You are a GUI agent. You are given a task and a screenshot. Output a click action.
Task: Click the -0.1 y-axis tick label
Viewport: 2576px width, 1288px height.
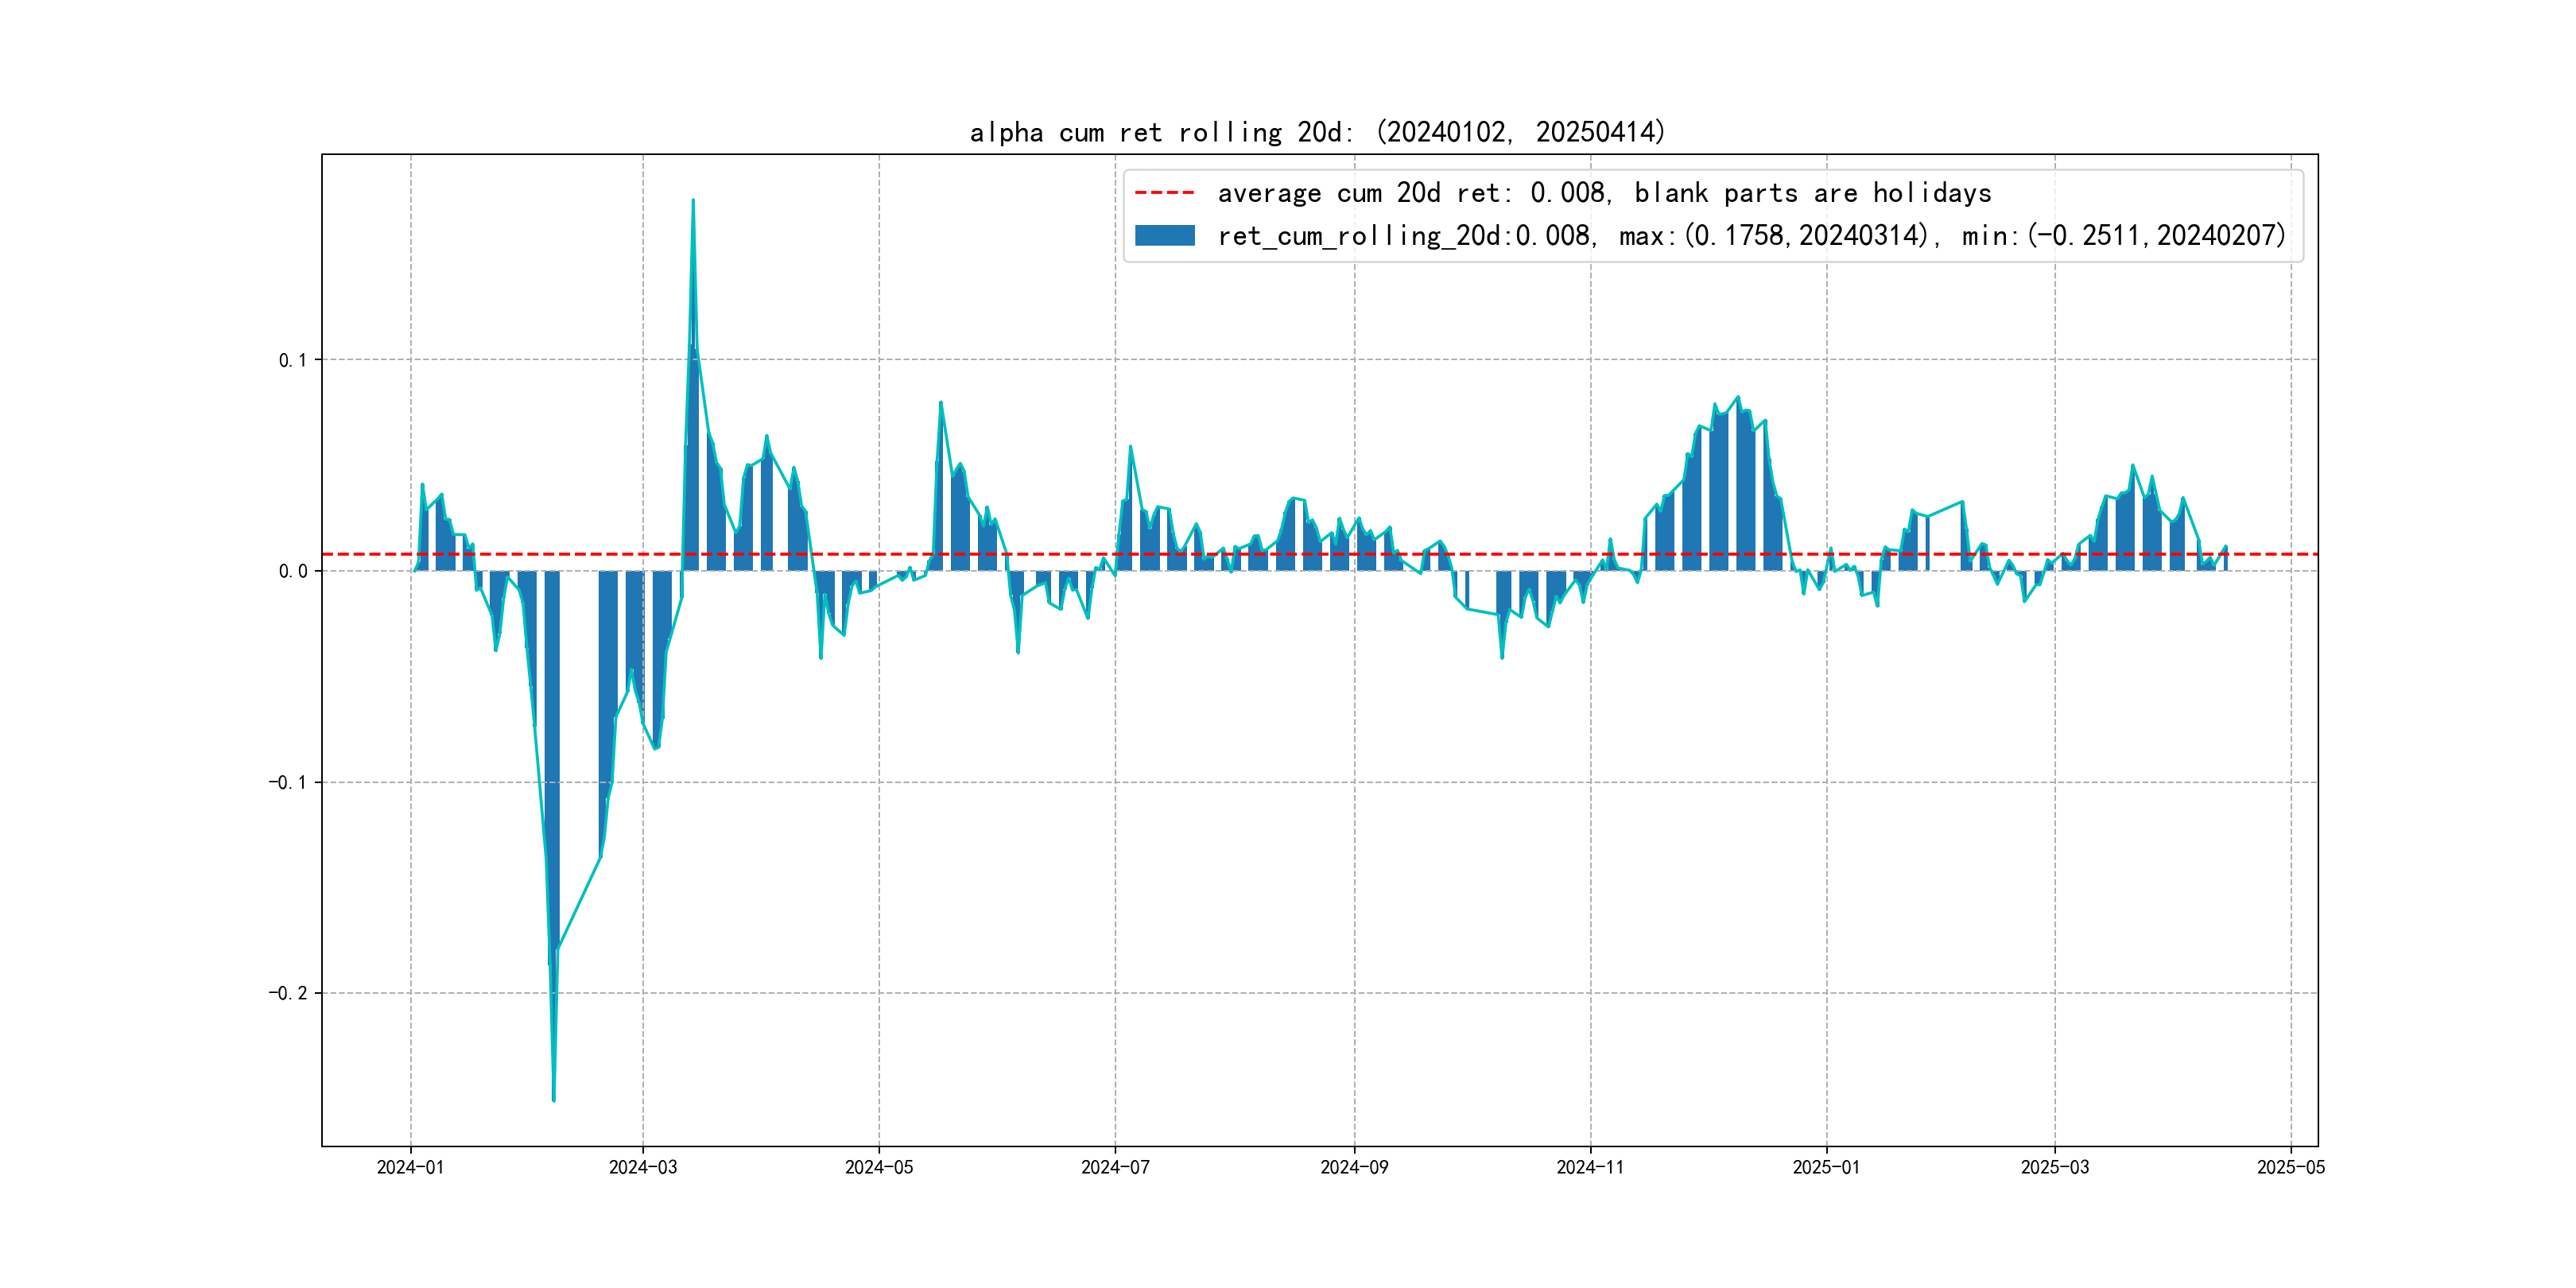[288, 782]
